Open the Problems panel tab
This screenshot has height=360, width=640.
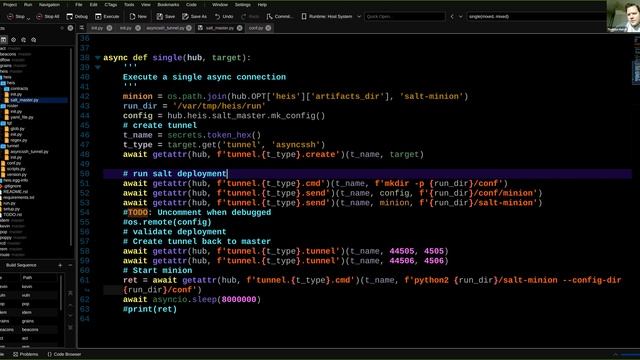click(x=26, y=354)
